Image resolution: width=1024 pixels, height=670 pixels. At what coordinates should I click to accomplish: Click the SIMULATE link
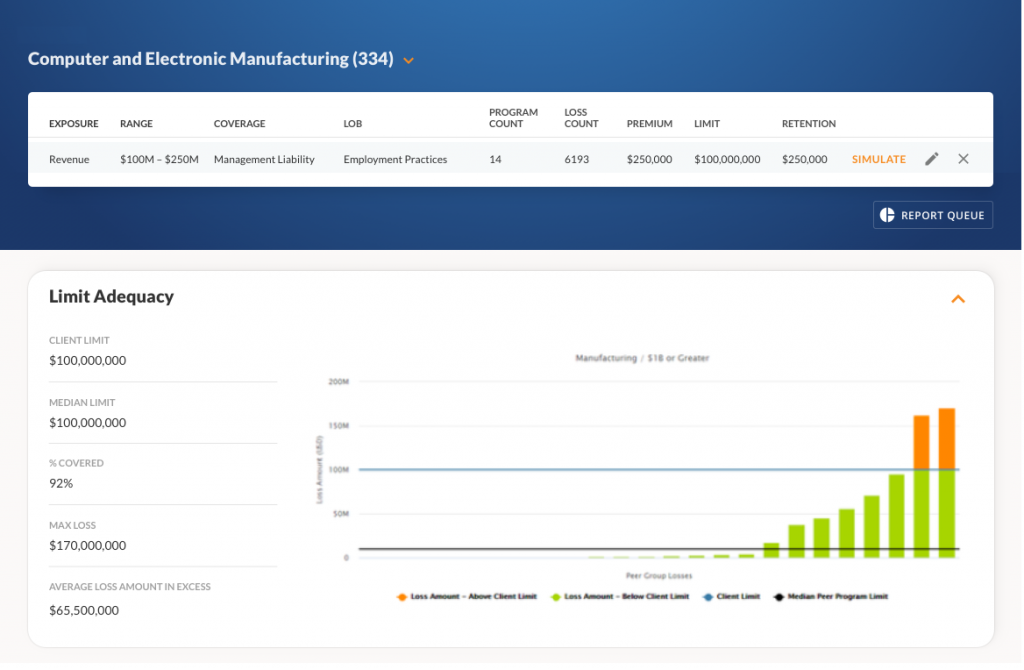(x=878, y=159)
